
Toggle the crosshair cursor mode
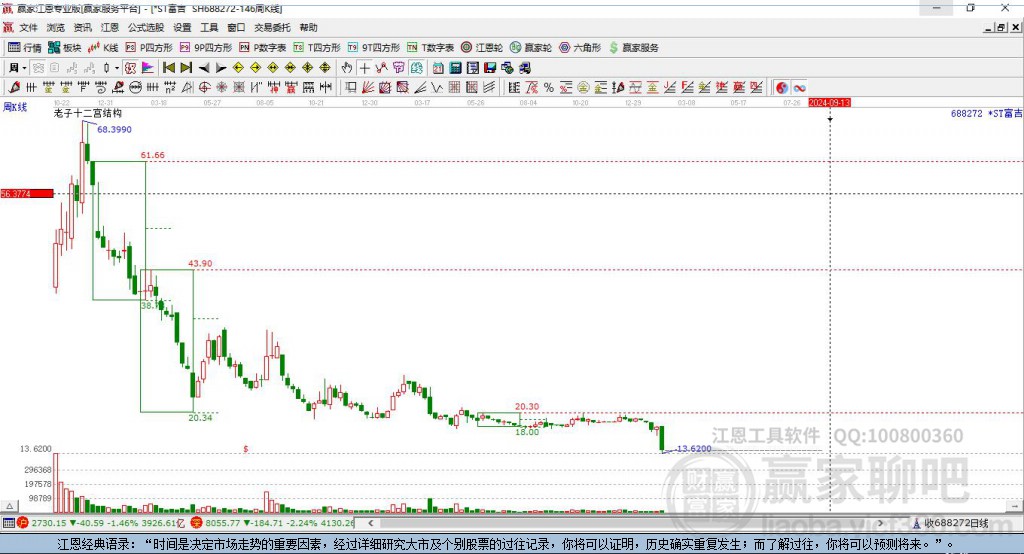click(x=364, y=68)
